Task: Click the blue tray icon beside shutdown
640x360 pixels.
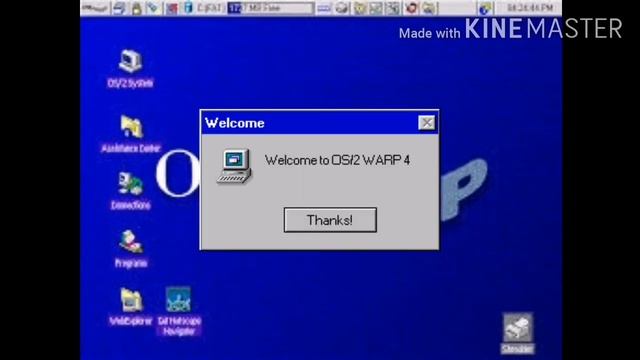Action: click(x=188, y=8)
